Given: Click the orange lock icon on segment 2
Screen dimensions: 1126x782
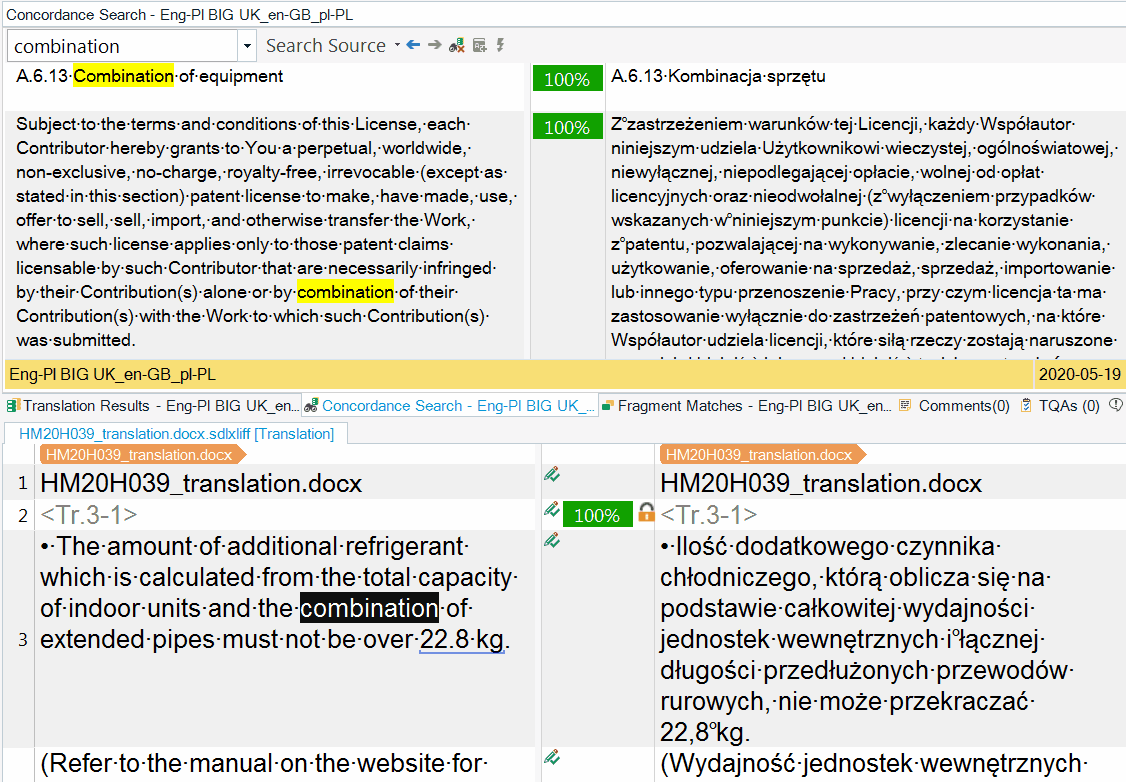Looking at the screenshot, I should click(x=646, y=513).
